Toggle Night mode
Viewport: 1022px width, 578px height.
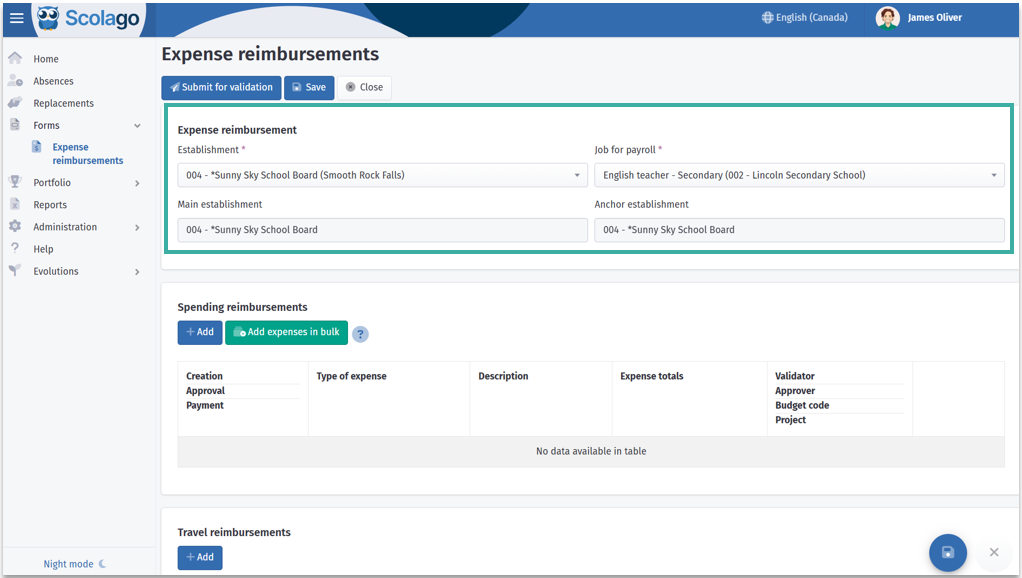(74, 564)
